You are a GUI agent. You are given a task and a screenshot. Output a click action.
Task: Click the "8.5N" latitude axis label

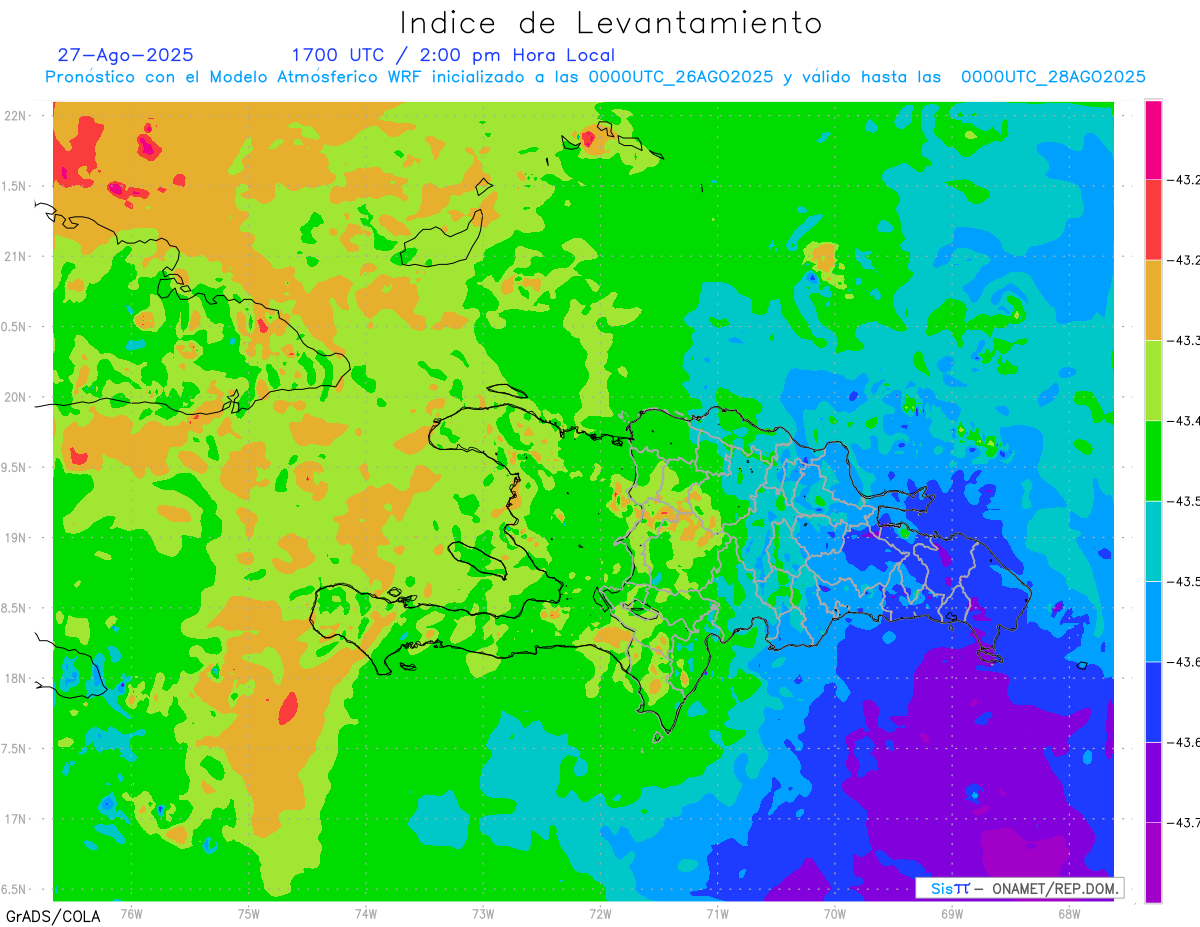tap(15, 608)
